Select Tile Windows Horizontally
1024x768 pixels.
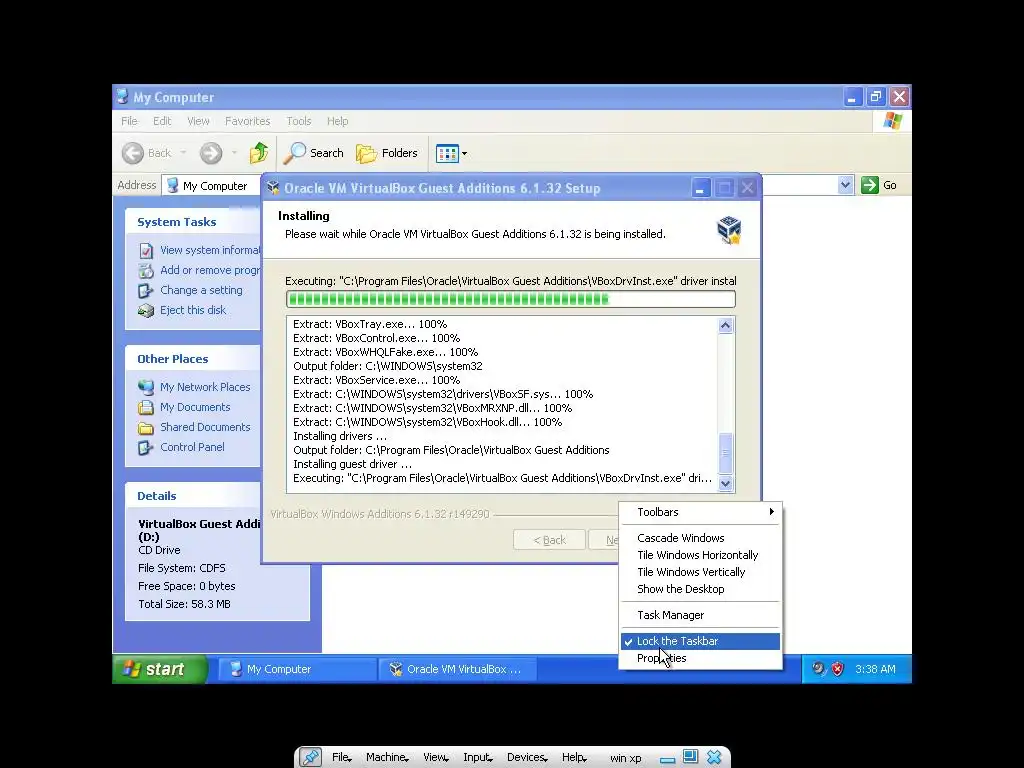[x=701, y=555]
